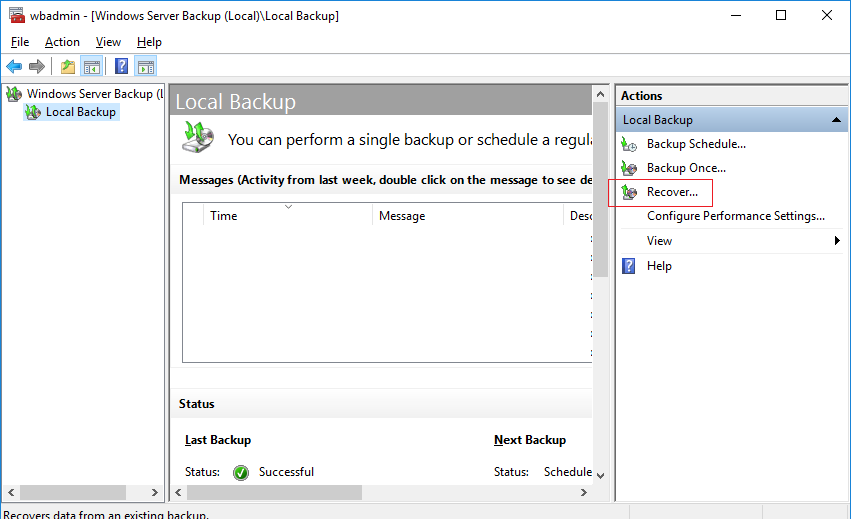This screenshot has width=851, height=519.
Task: Click the Recover icon in Actions pane
Action: point(629,192)
